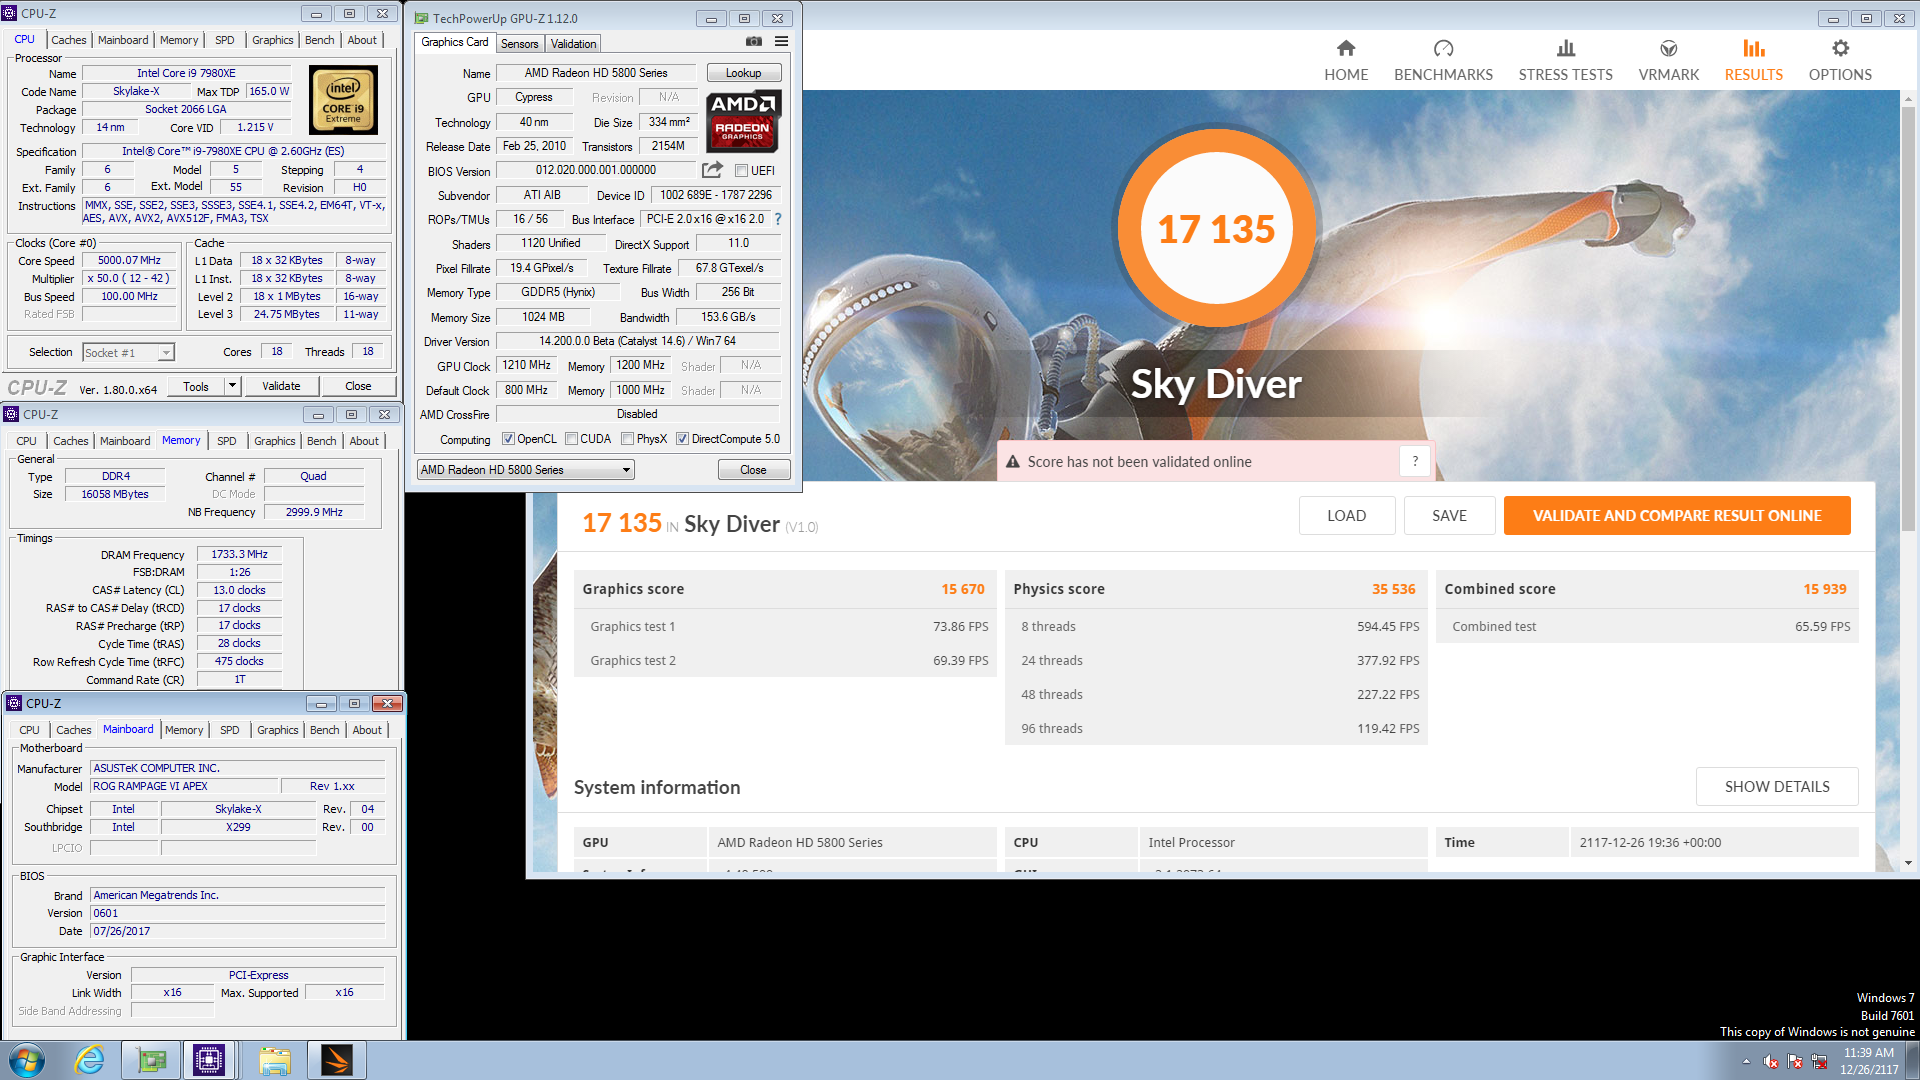Click the Combined score 15 939 value
This screenshot has width=1920, height=1080.
[1824, 589]
